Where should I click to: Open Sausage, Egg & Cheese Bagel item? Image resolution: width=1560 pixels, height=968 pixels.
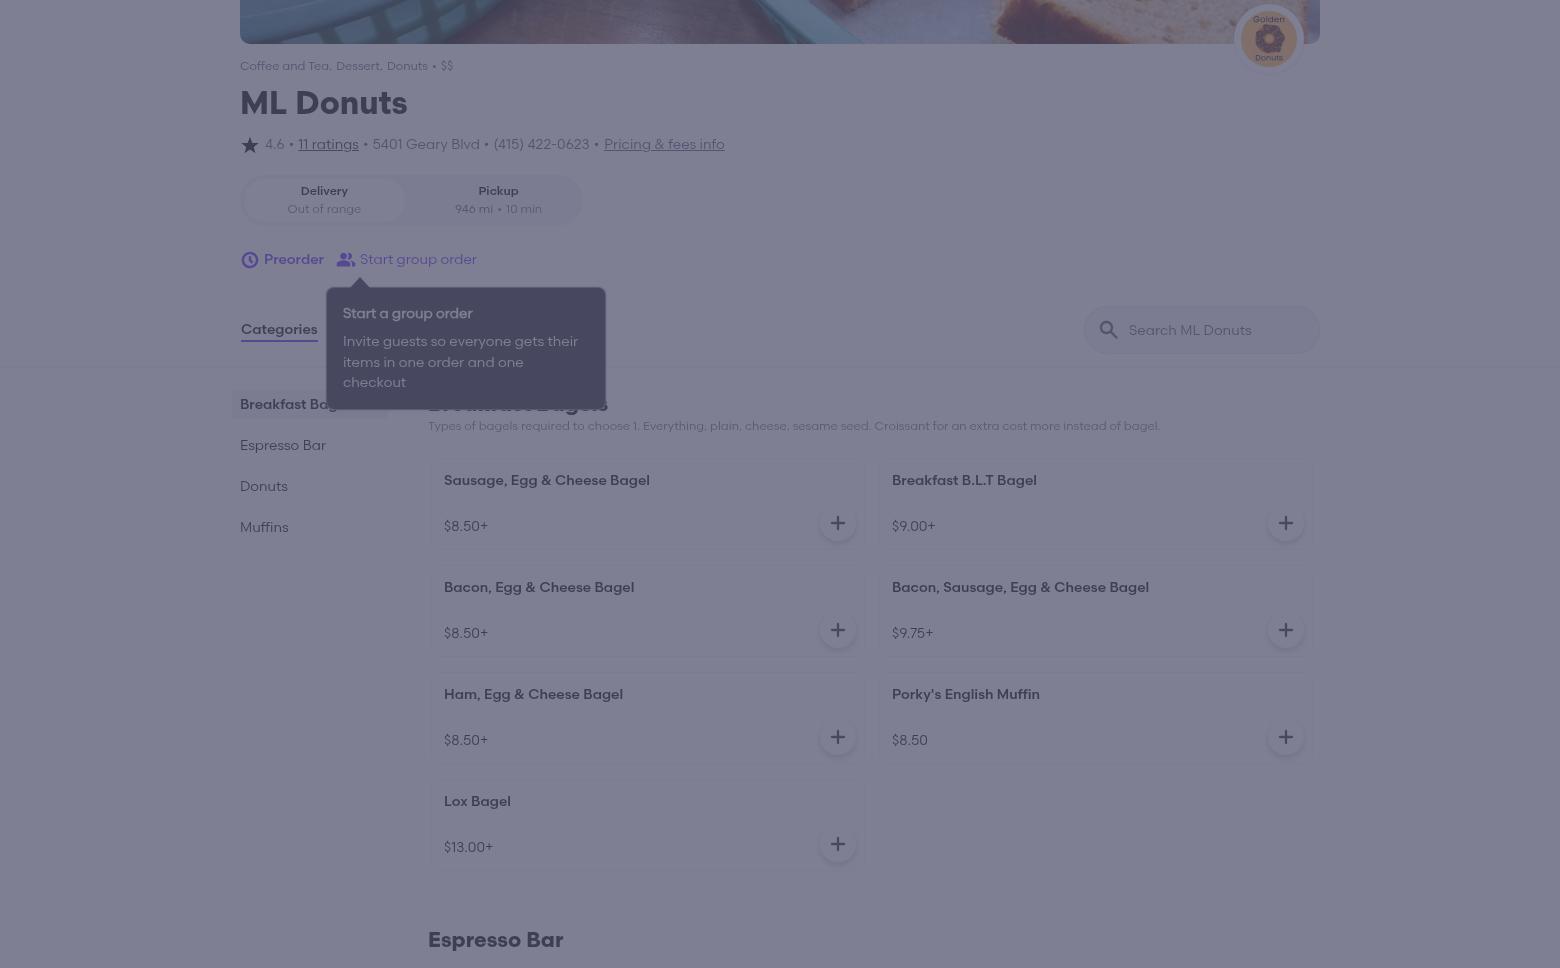[547, 480]
